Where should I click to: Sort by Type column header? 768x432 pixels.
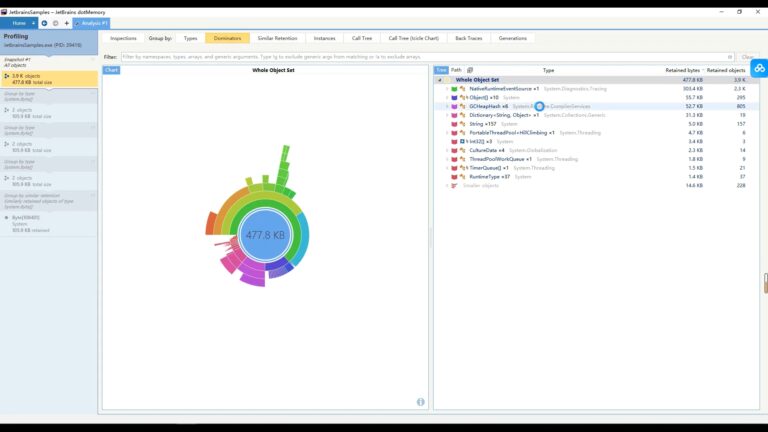pyautogui.click(x=548, y=70)
